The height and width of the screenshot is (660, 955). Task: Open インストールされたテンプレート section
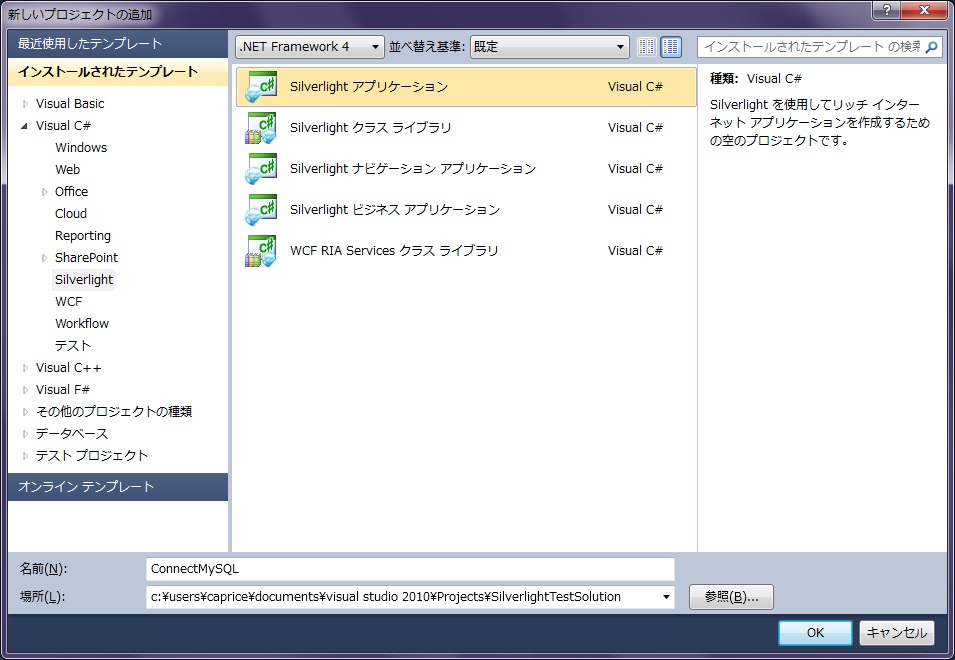(x=118, y=72)
